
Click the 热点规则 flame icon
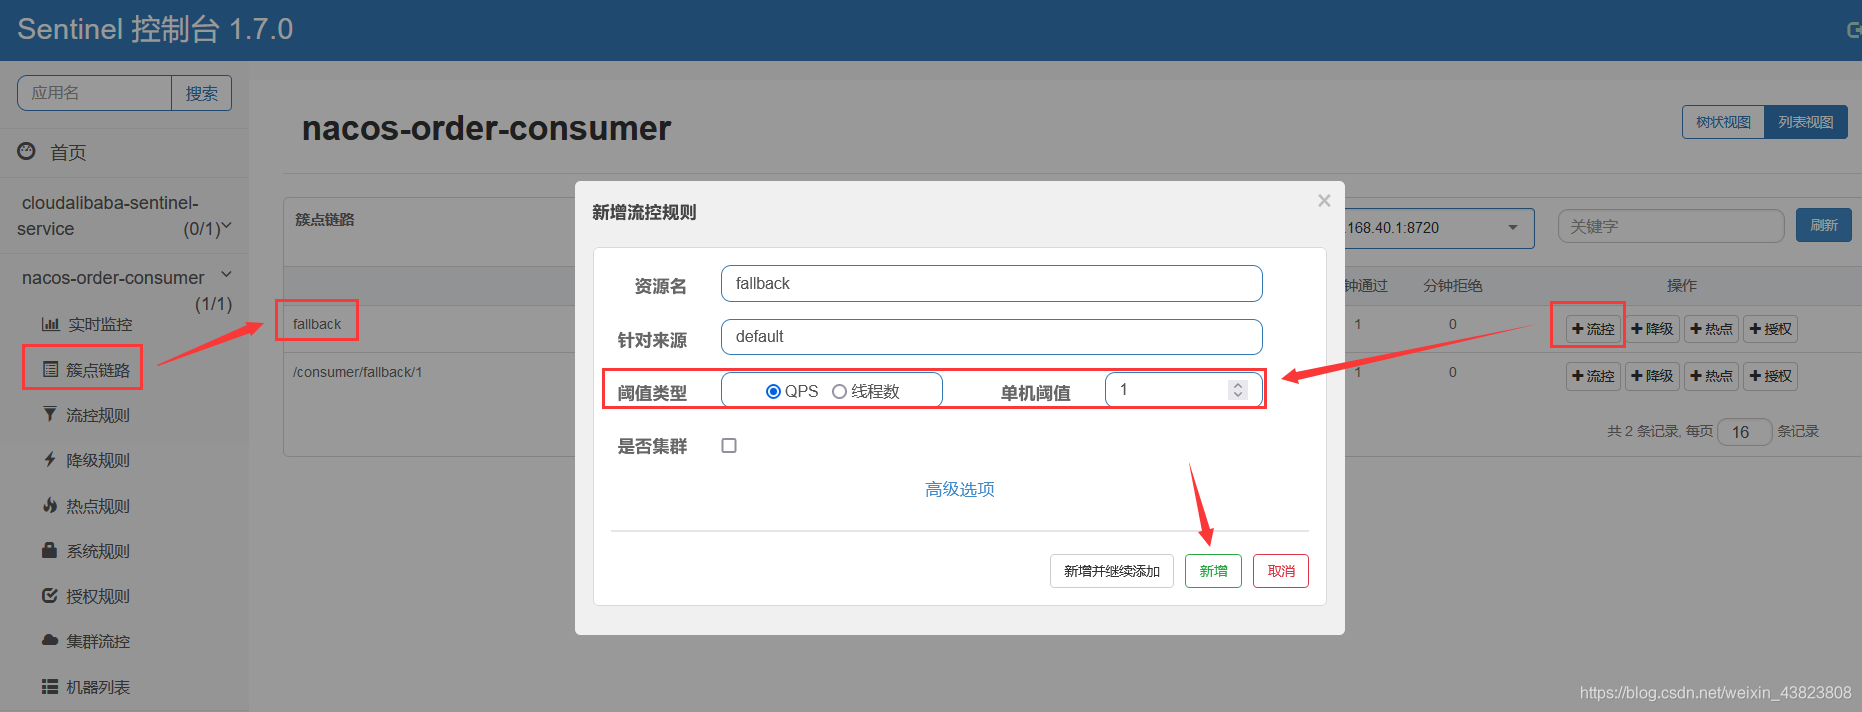coord(50,505)
